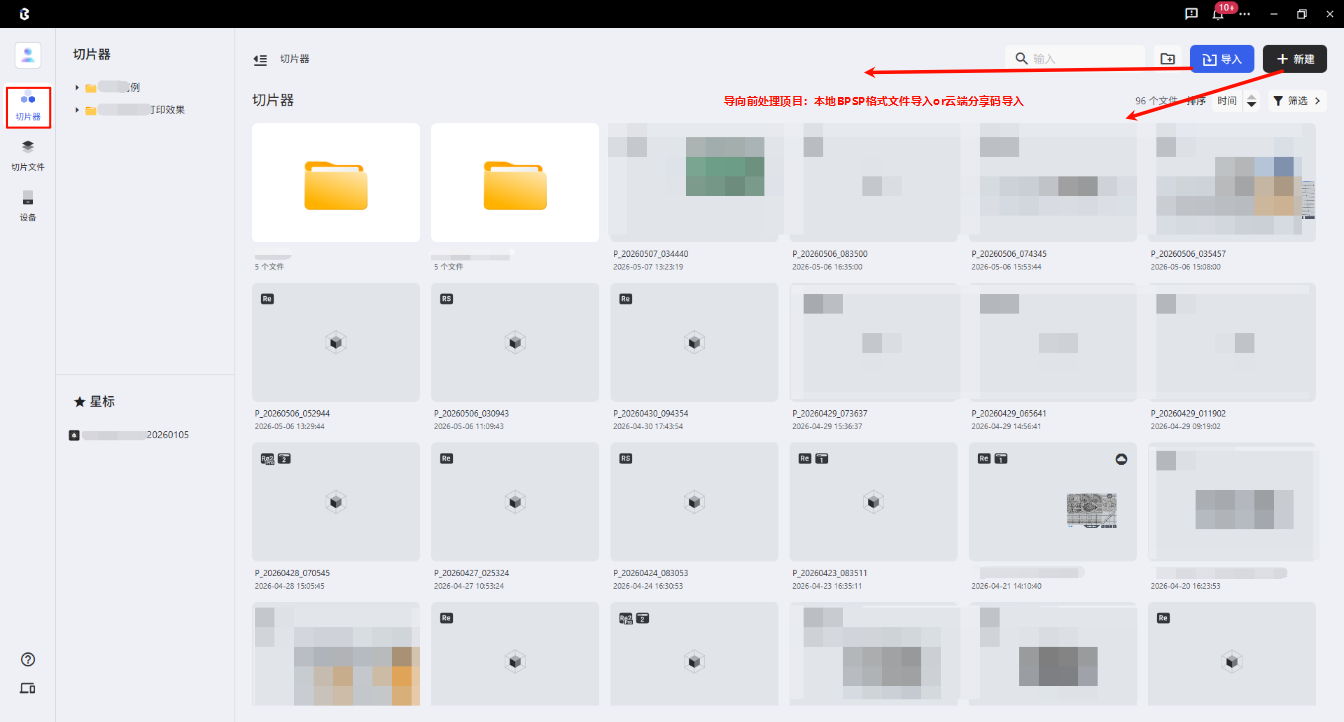Image resolution: width=1344 pixels, height=722 pixels.
Task: Open the feedback message icon in the title bar
Action: (1191, 14)
